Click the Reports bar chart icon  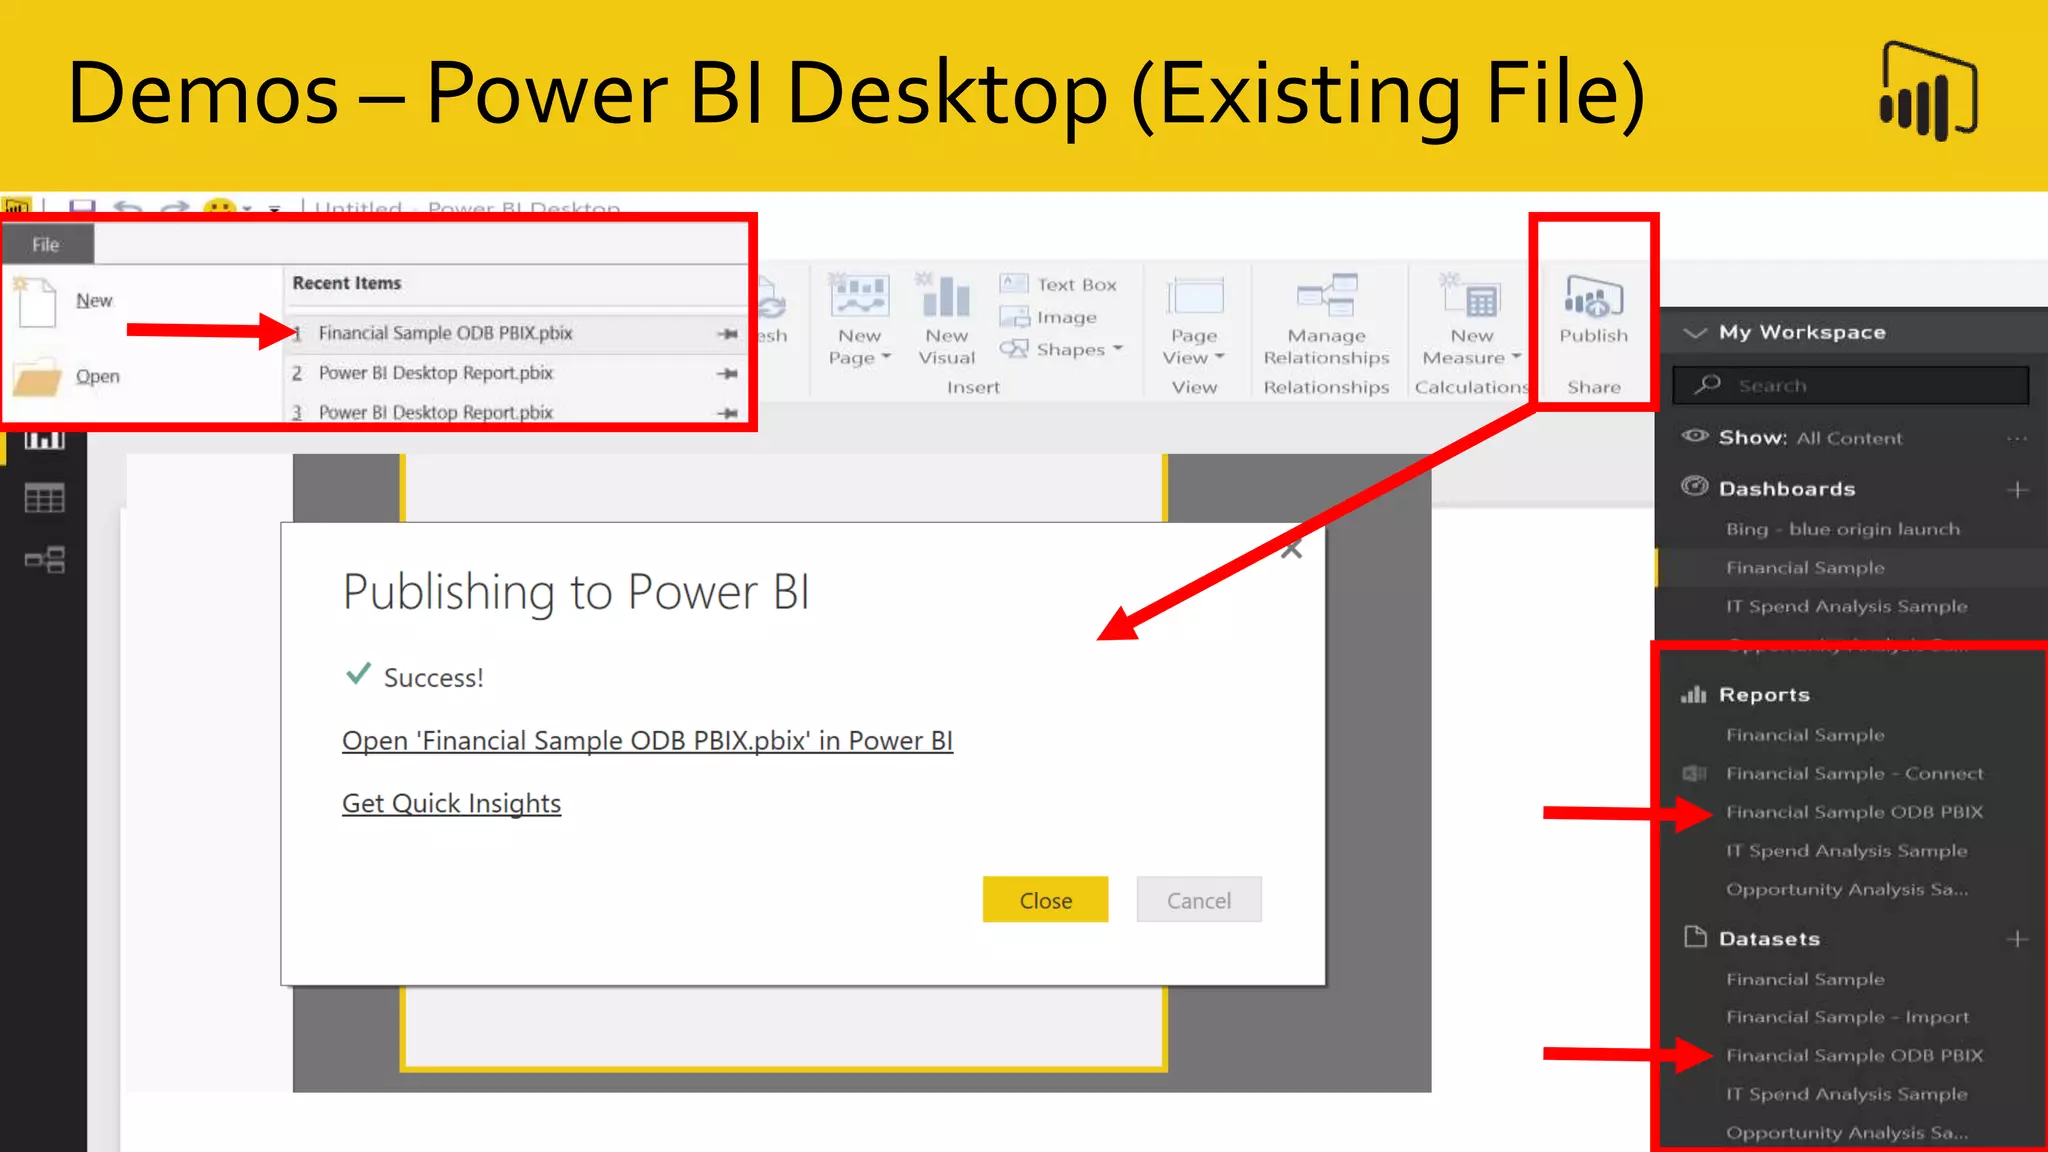[1693, 694]
